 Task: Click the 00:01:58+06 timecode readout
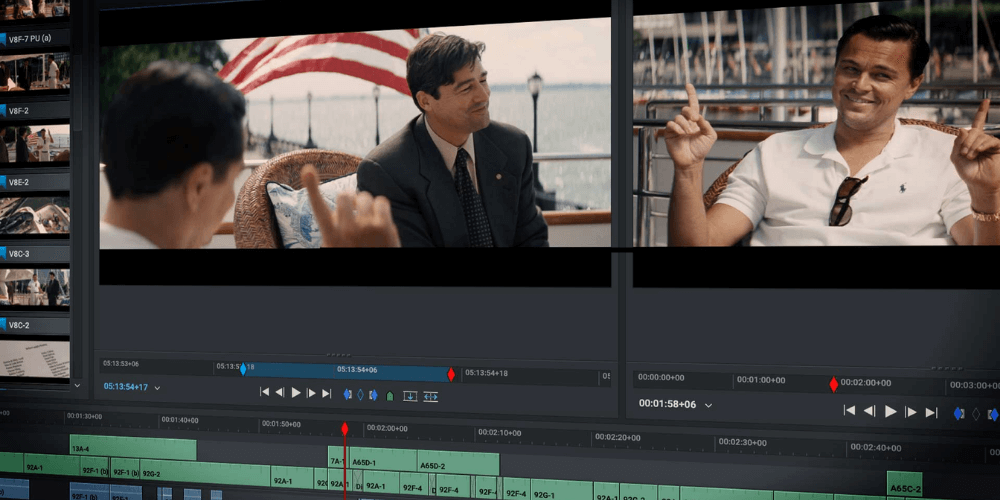(668, 404)
